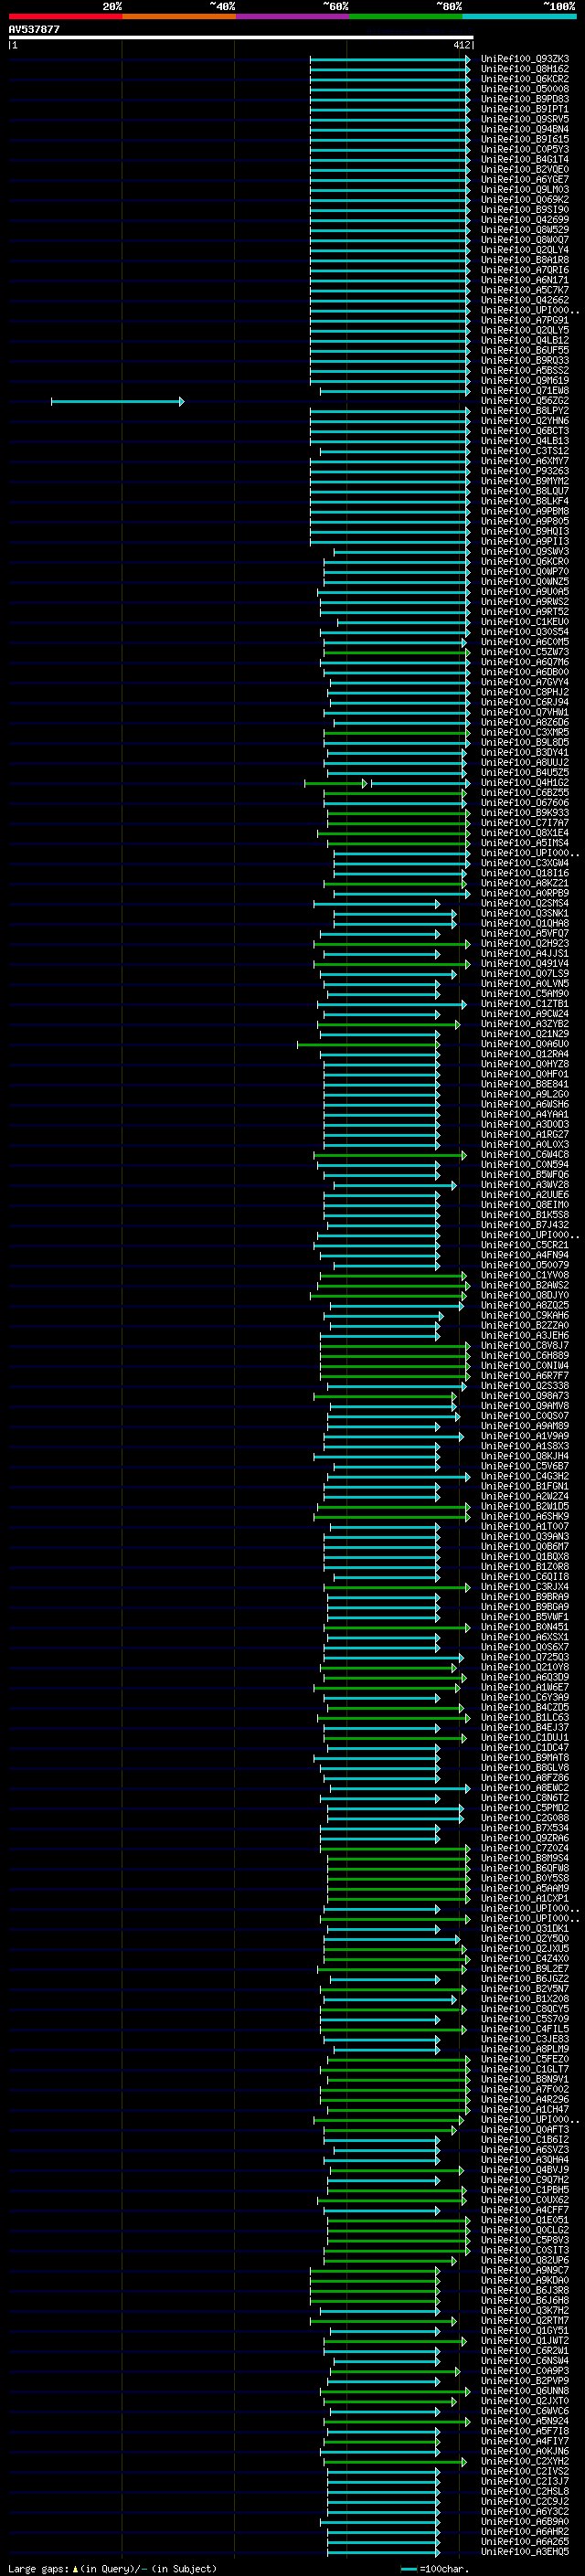Click the cyan ~100% identity legend segment

coord(520,16)
